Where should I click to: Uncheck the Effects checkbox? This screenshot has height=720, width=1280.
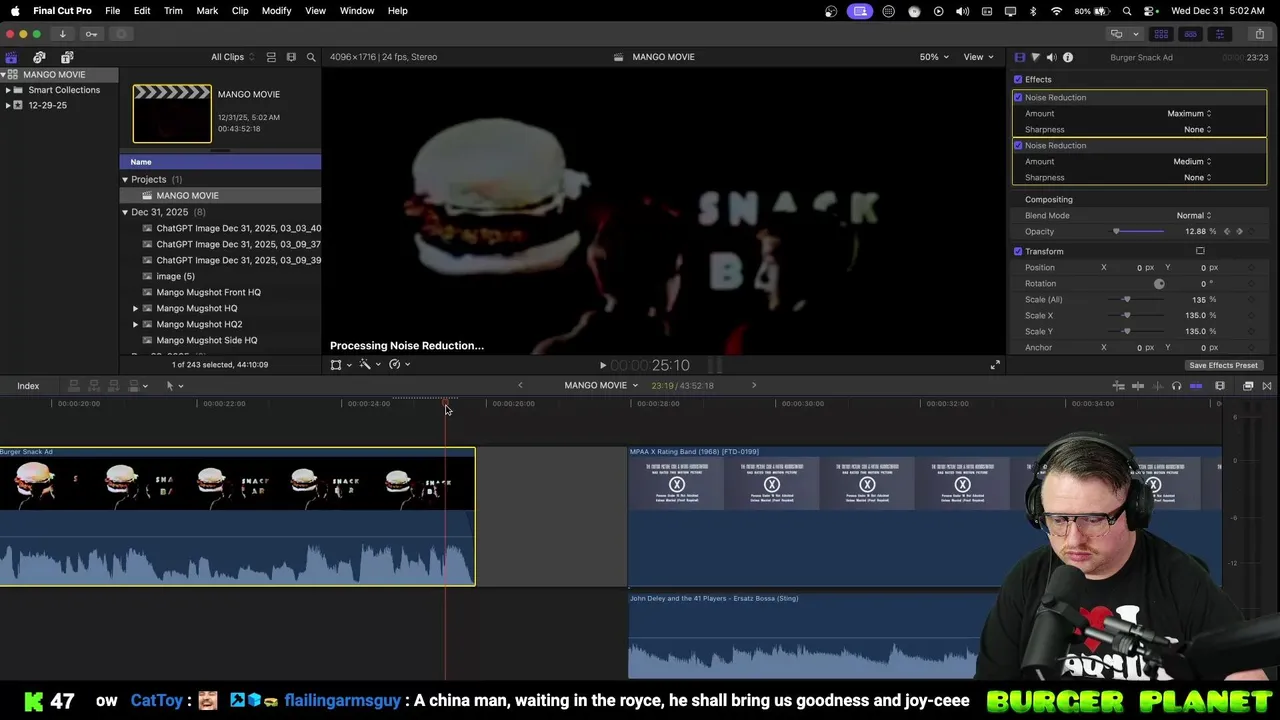1018,79
